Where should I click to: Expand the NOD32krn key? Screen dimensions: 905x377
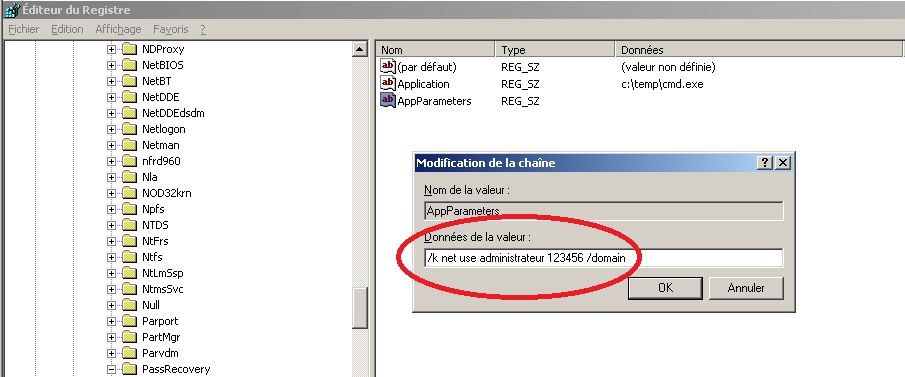click(111, 193)
